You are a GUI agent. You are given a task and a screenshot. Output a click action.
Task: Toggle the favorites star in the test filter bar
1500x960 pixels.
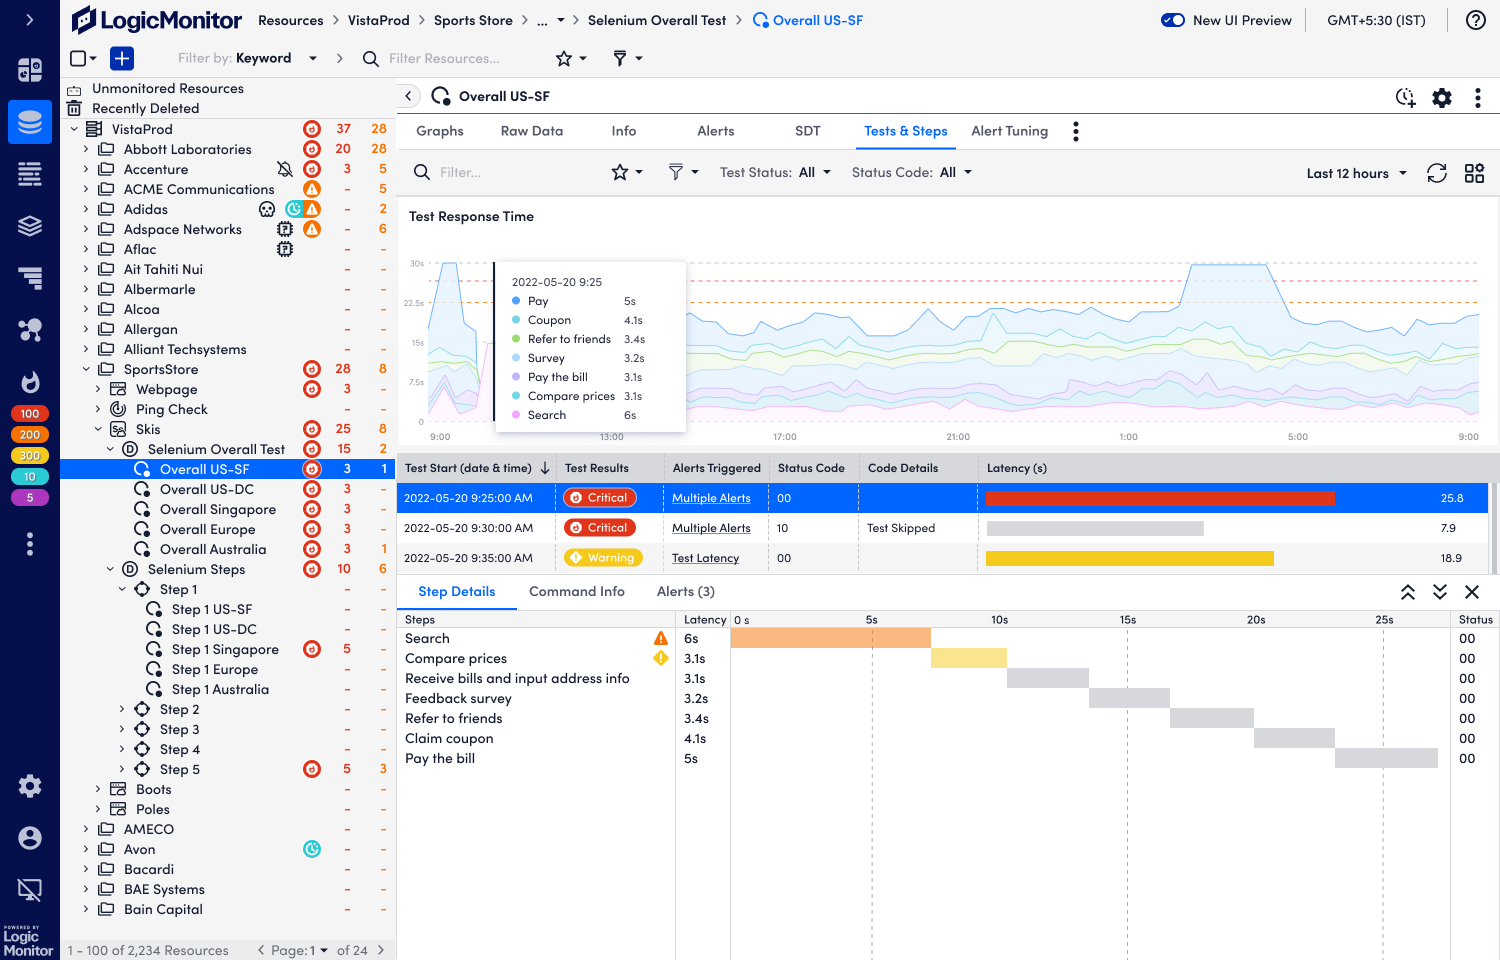click(621, 171)
